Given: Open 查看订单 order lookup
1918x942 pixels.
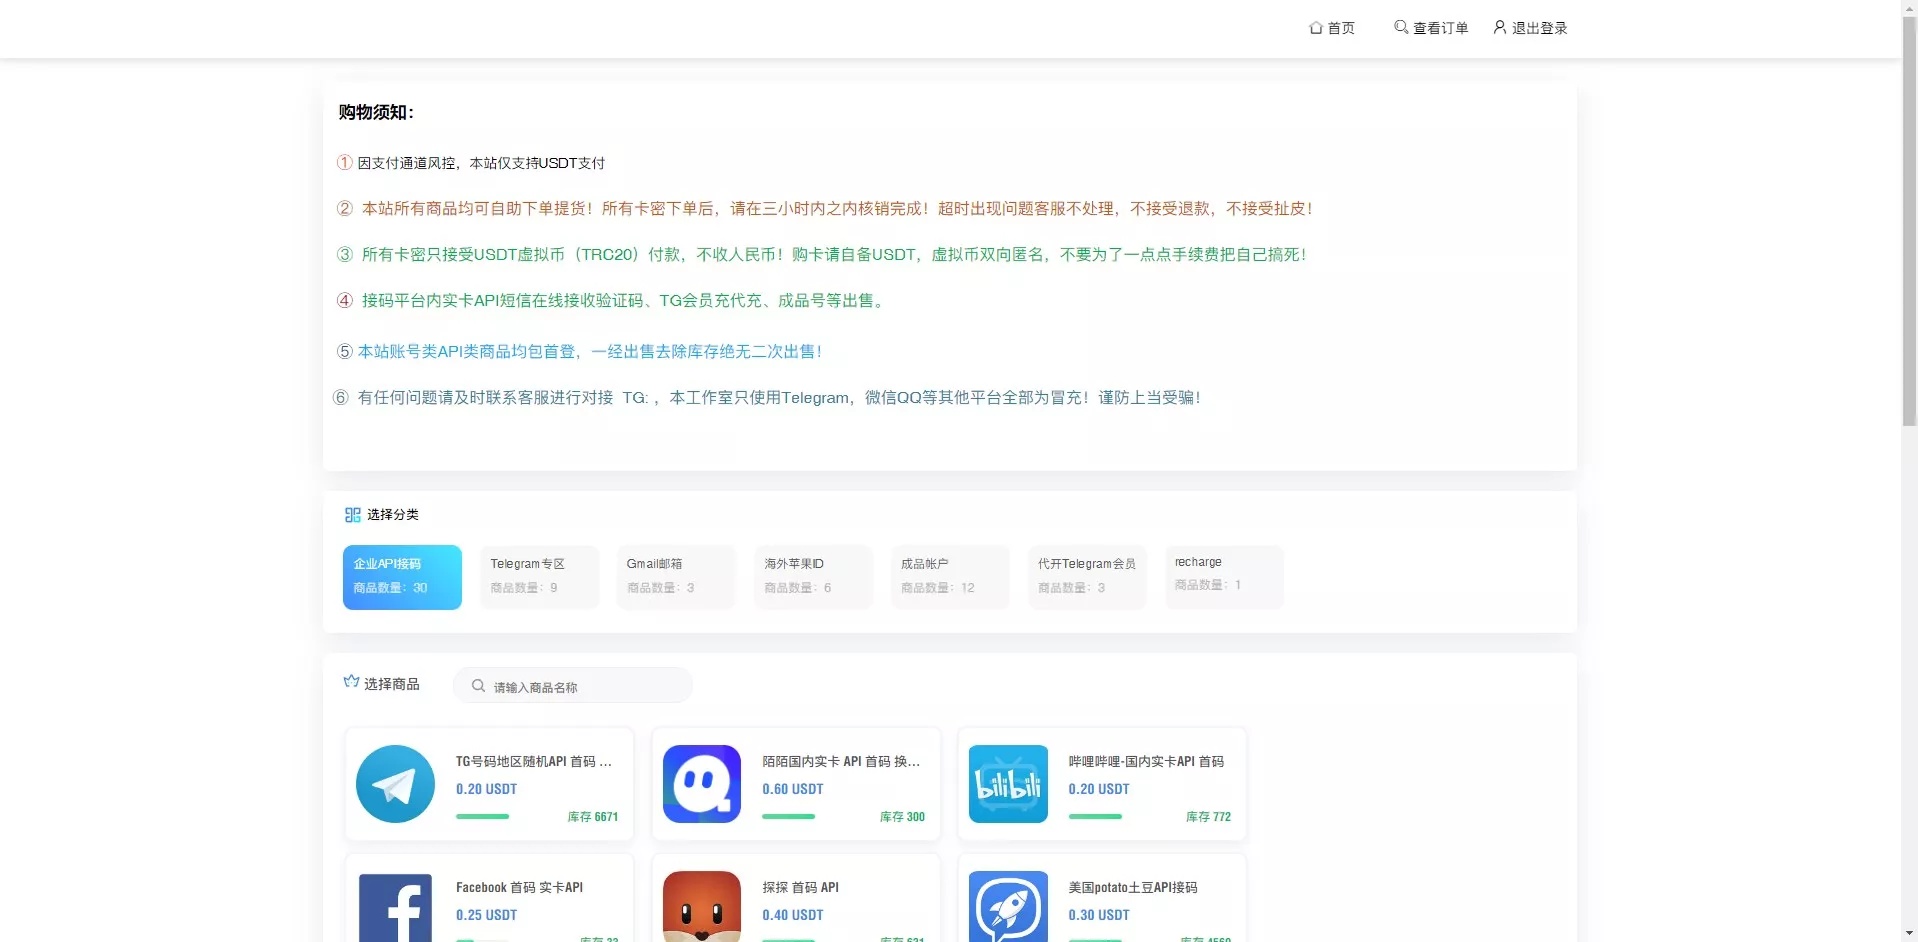Looking at the screenshot, I should pos(1431,28).
